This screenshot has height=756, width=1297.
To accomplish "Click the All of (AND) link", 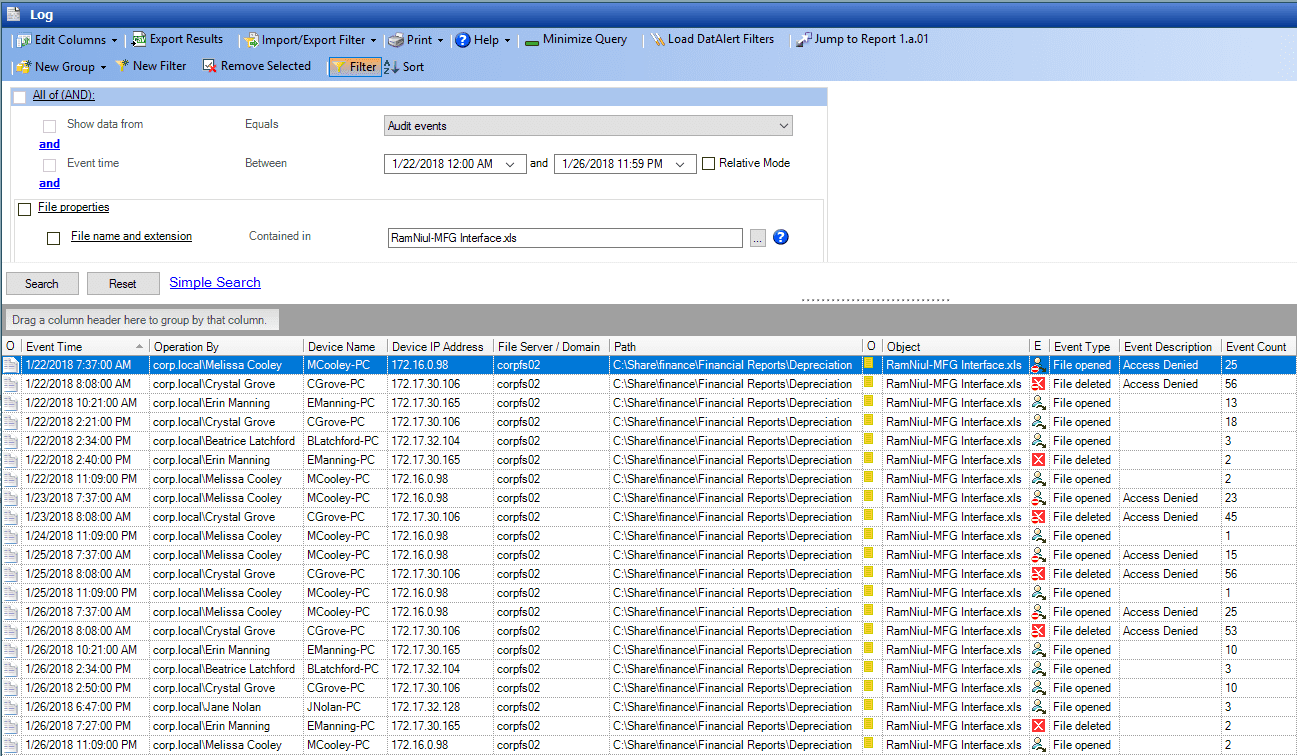I will [64, 96].
